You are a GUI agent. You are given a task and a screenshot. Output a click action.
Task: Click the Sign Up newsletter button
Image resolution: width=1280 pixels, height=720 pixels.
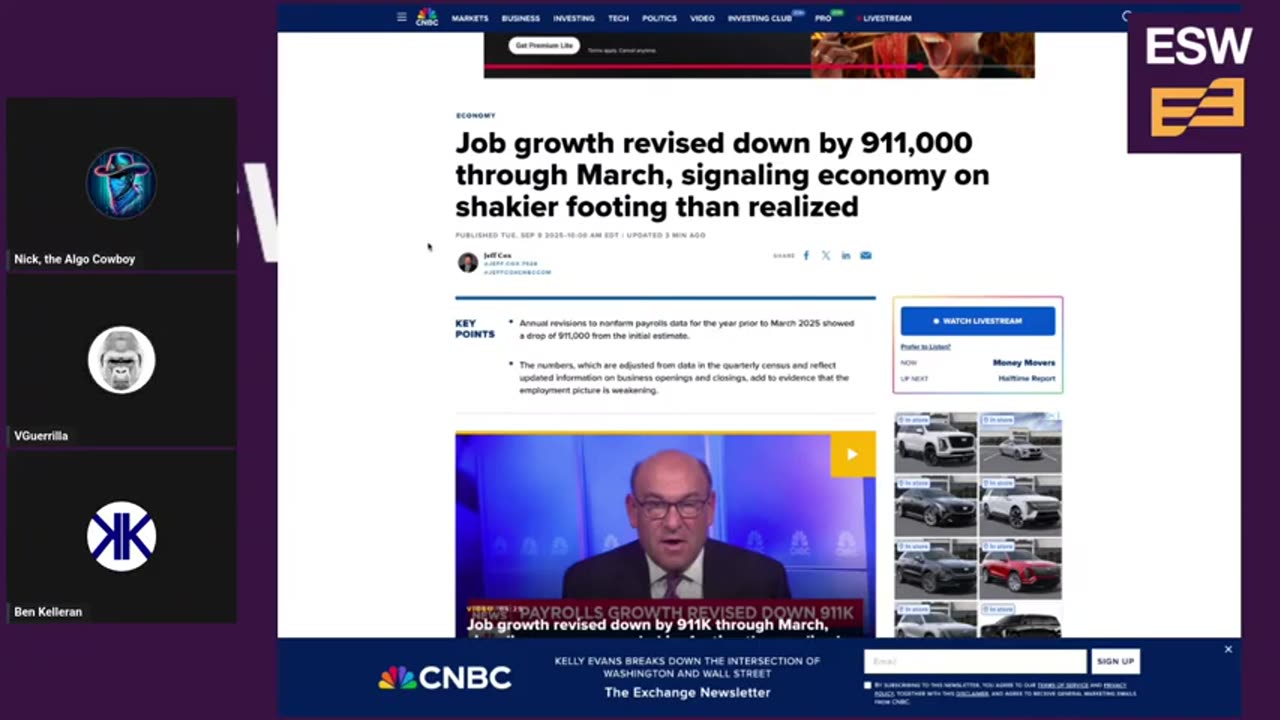(1115, 661)
